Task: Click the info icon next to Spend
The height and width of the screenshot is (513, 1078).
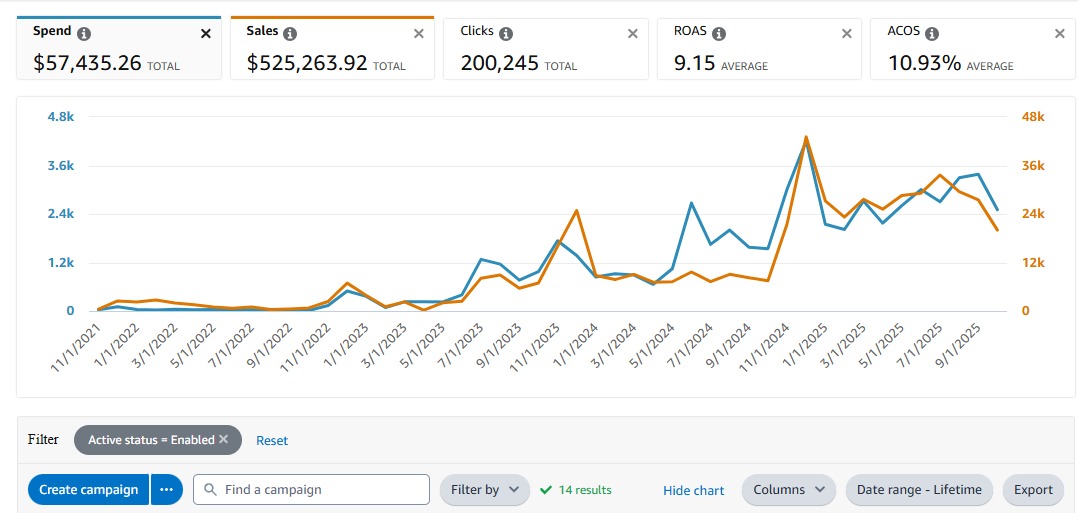Action: 84,33
